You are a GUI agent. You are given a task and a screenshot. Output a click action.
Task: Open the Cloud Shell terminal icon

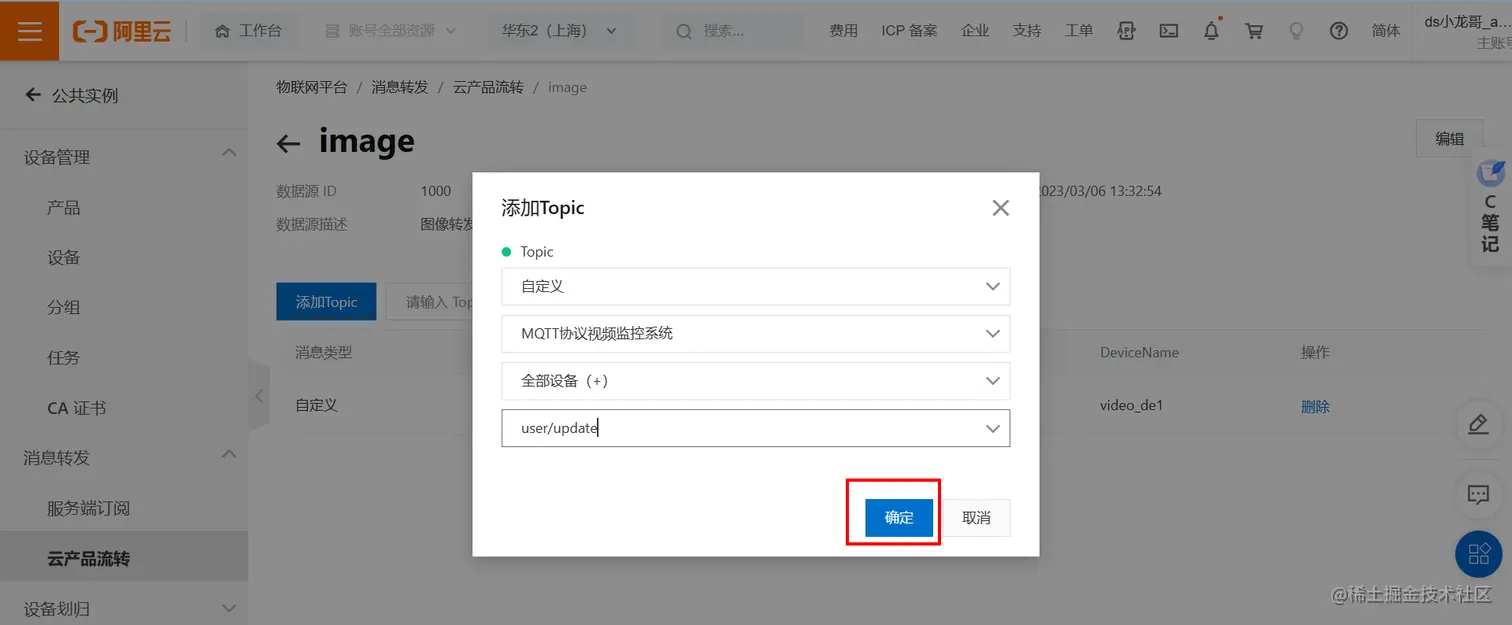click(x=1169, y=31)
